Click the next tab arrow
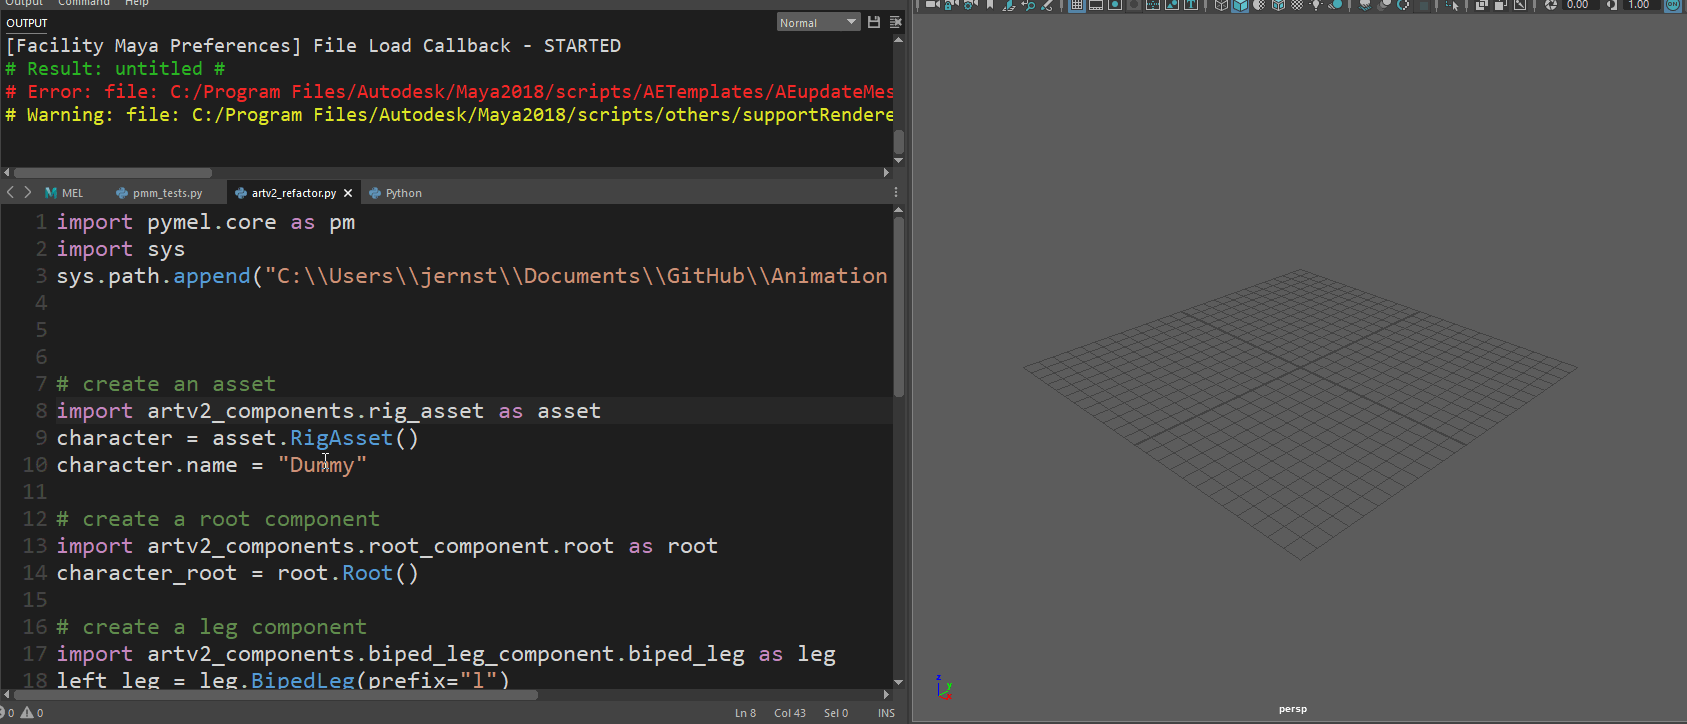 point(27,192)
